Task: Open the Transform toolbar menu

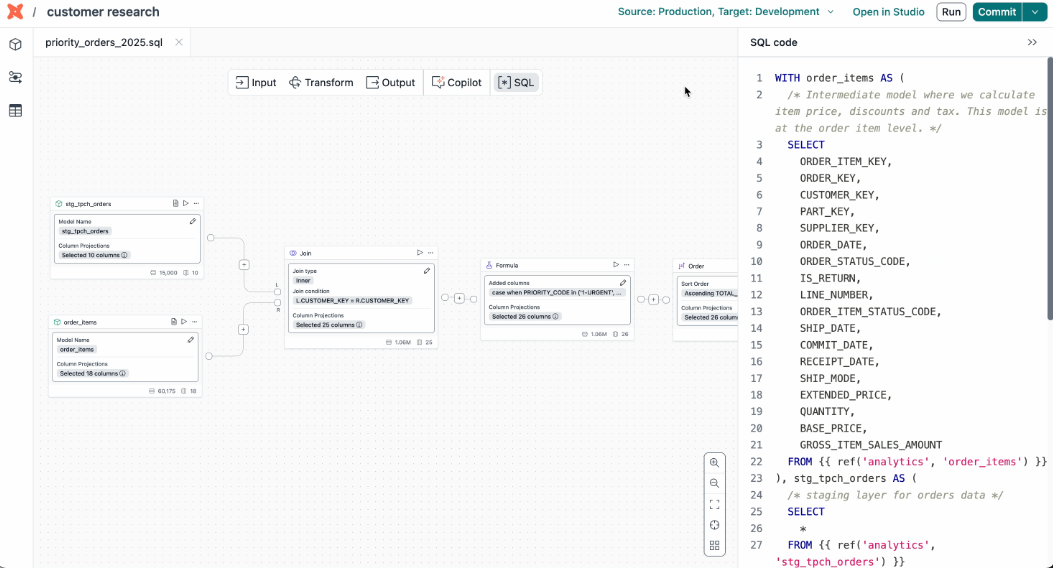Action: pyautogui.click(x=321, y=83)
